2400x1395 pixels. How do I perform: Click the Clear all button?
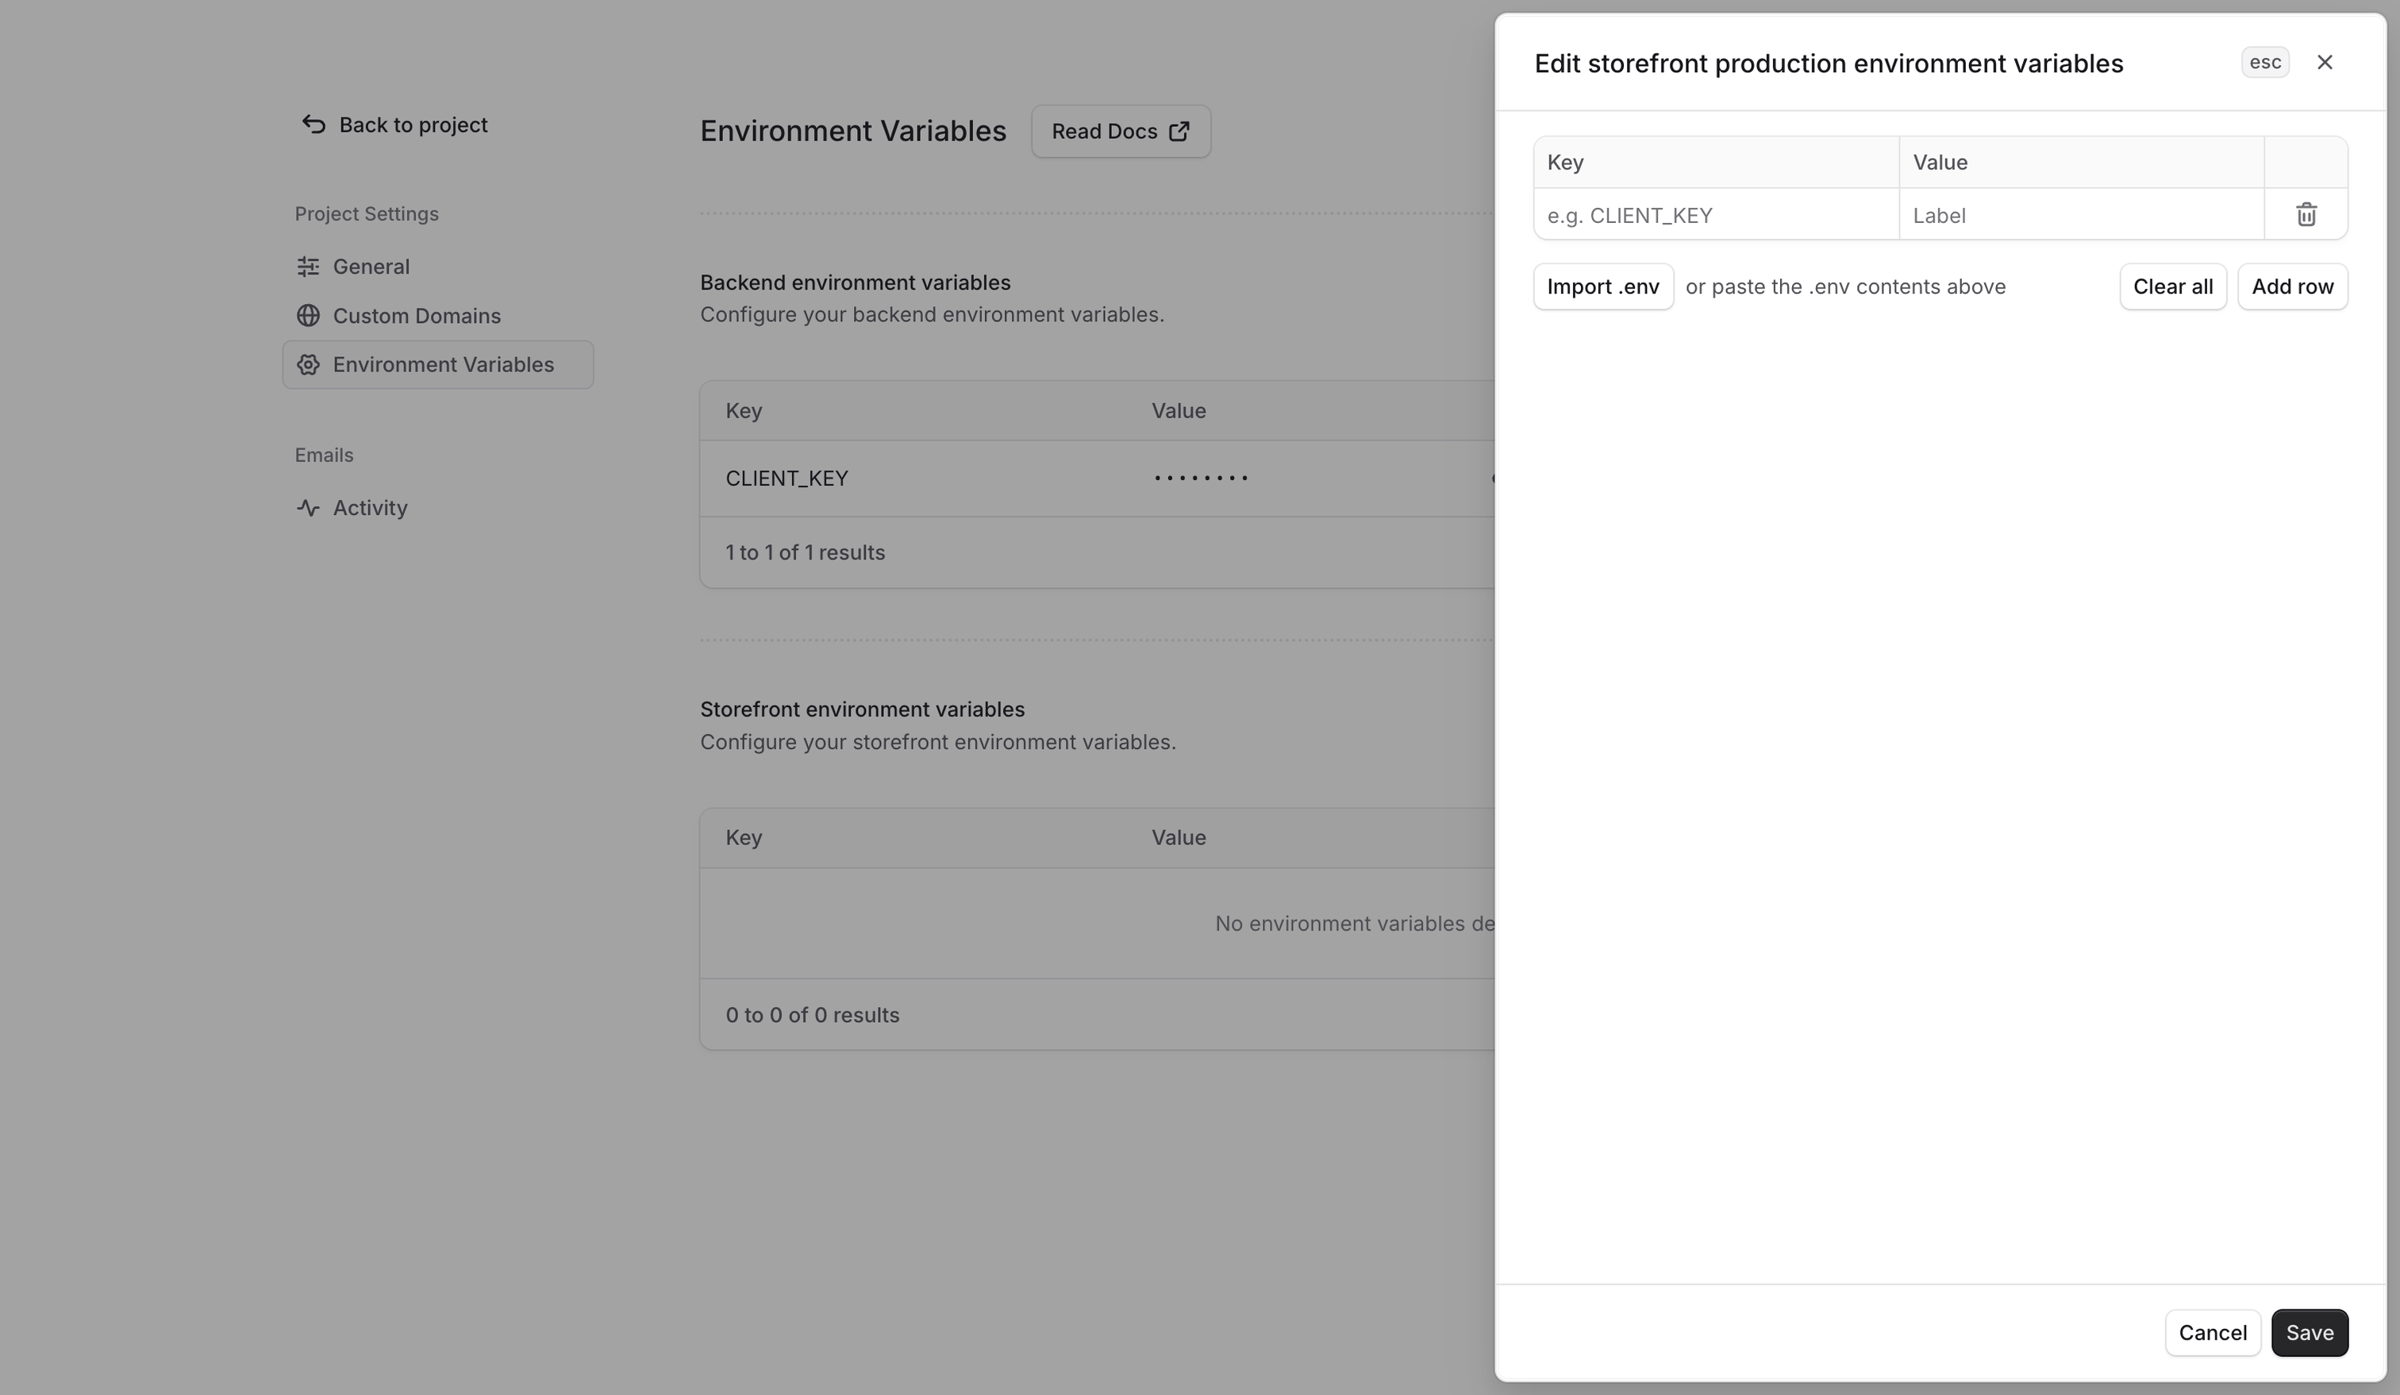pos(2173,287)
